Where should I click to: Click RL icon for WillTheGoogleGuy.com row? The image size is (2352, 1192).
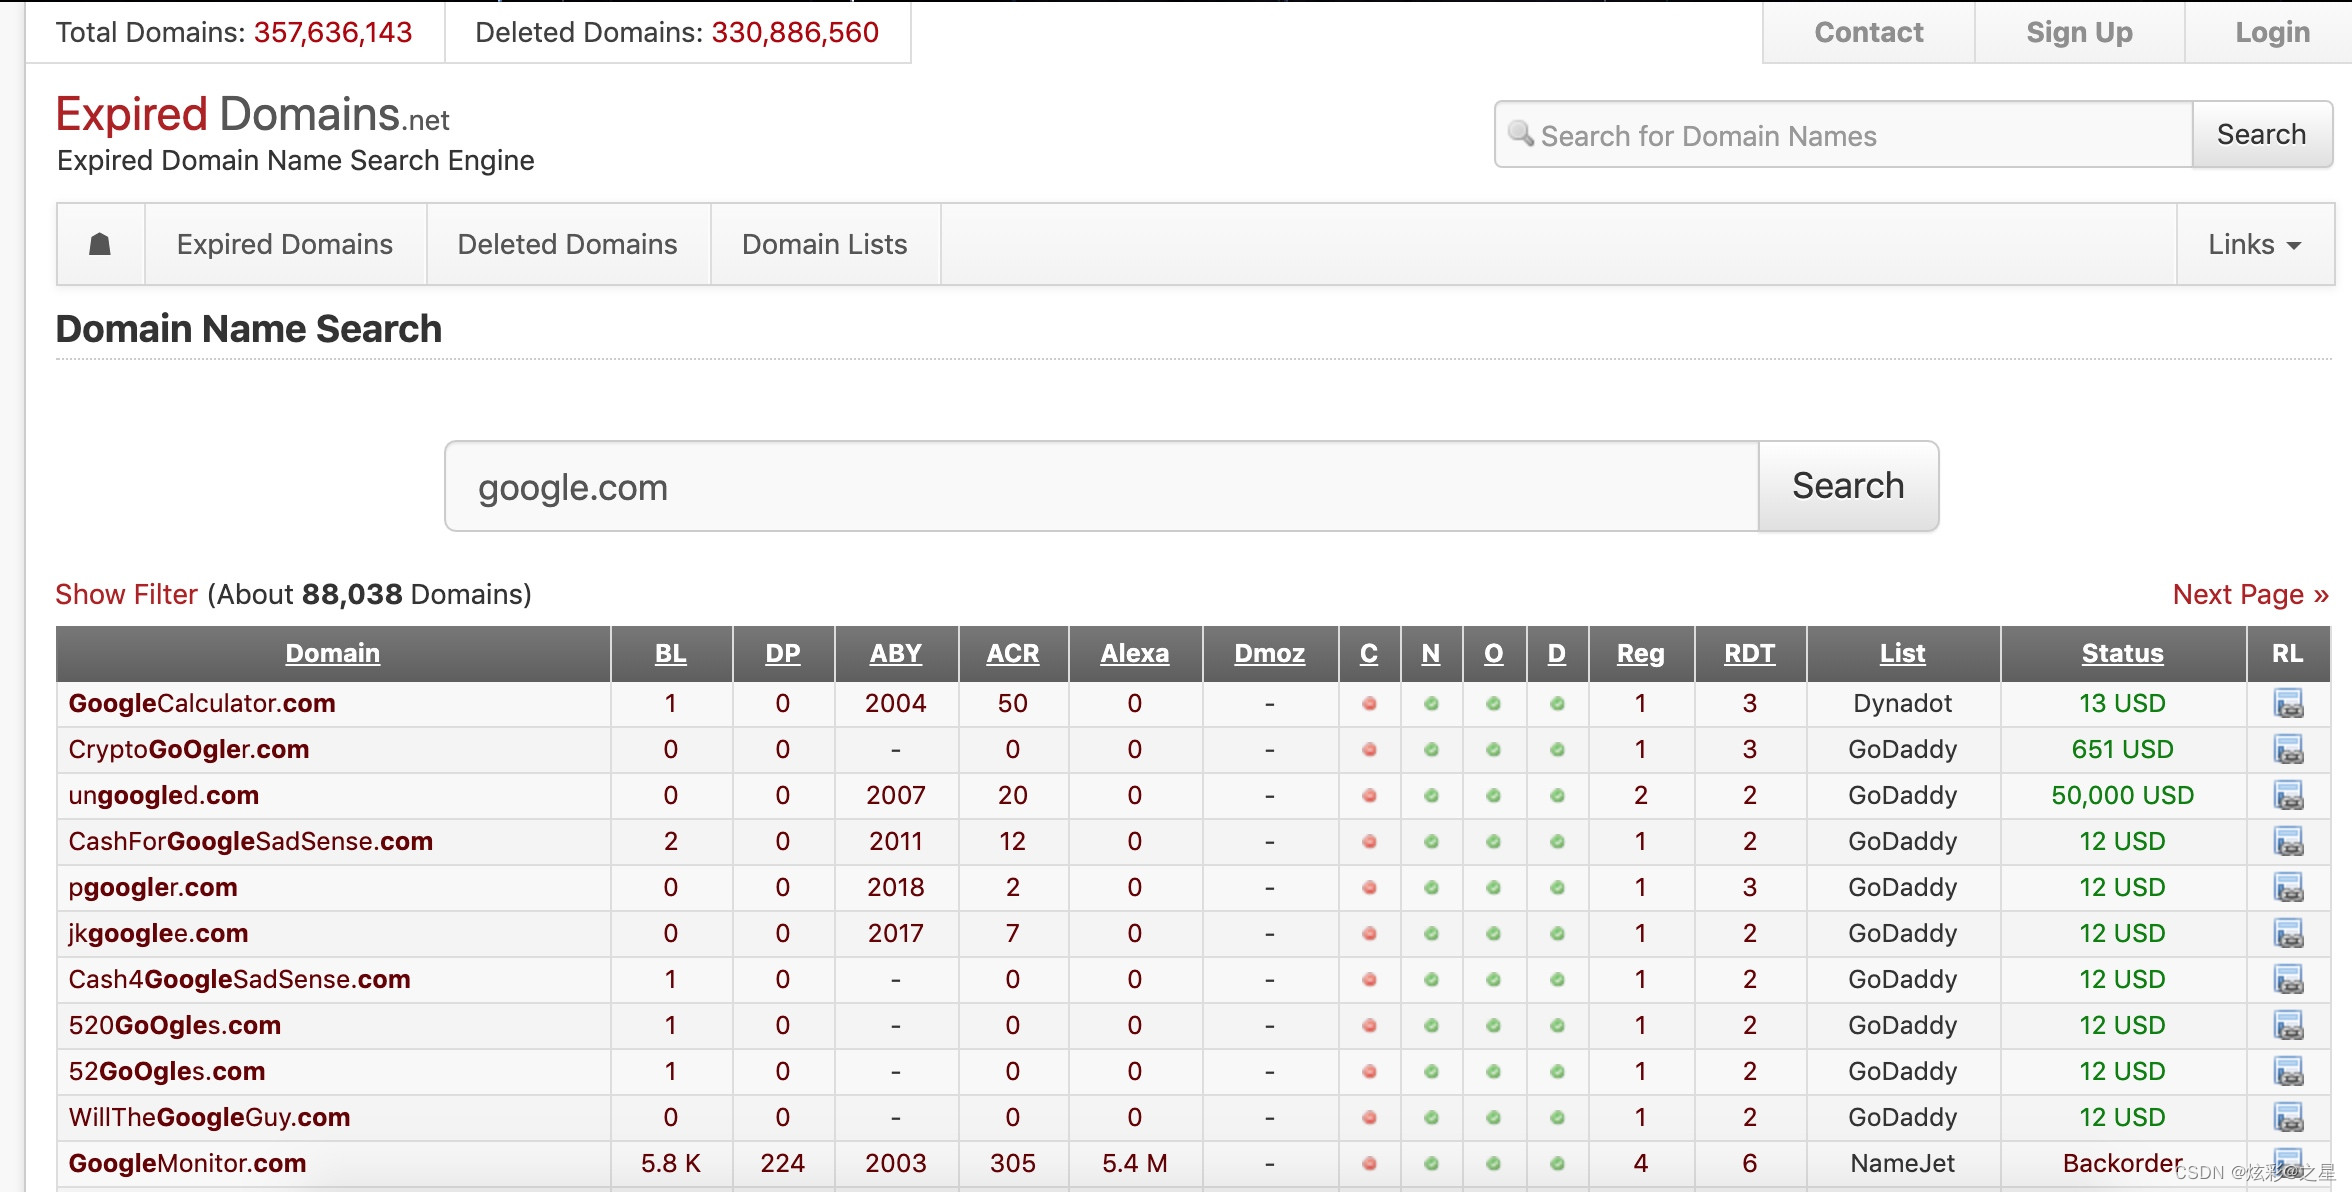[2288, 1118]
